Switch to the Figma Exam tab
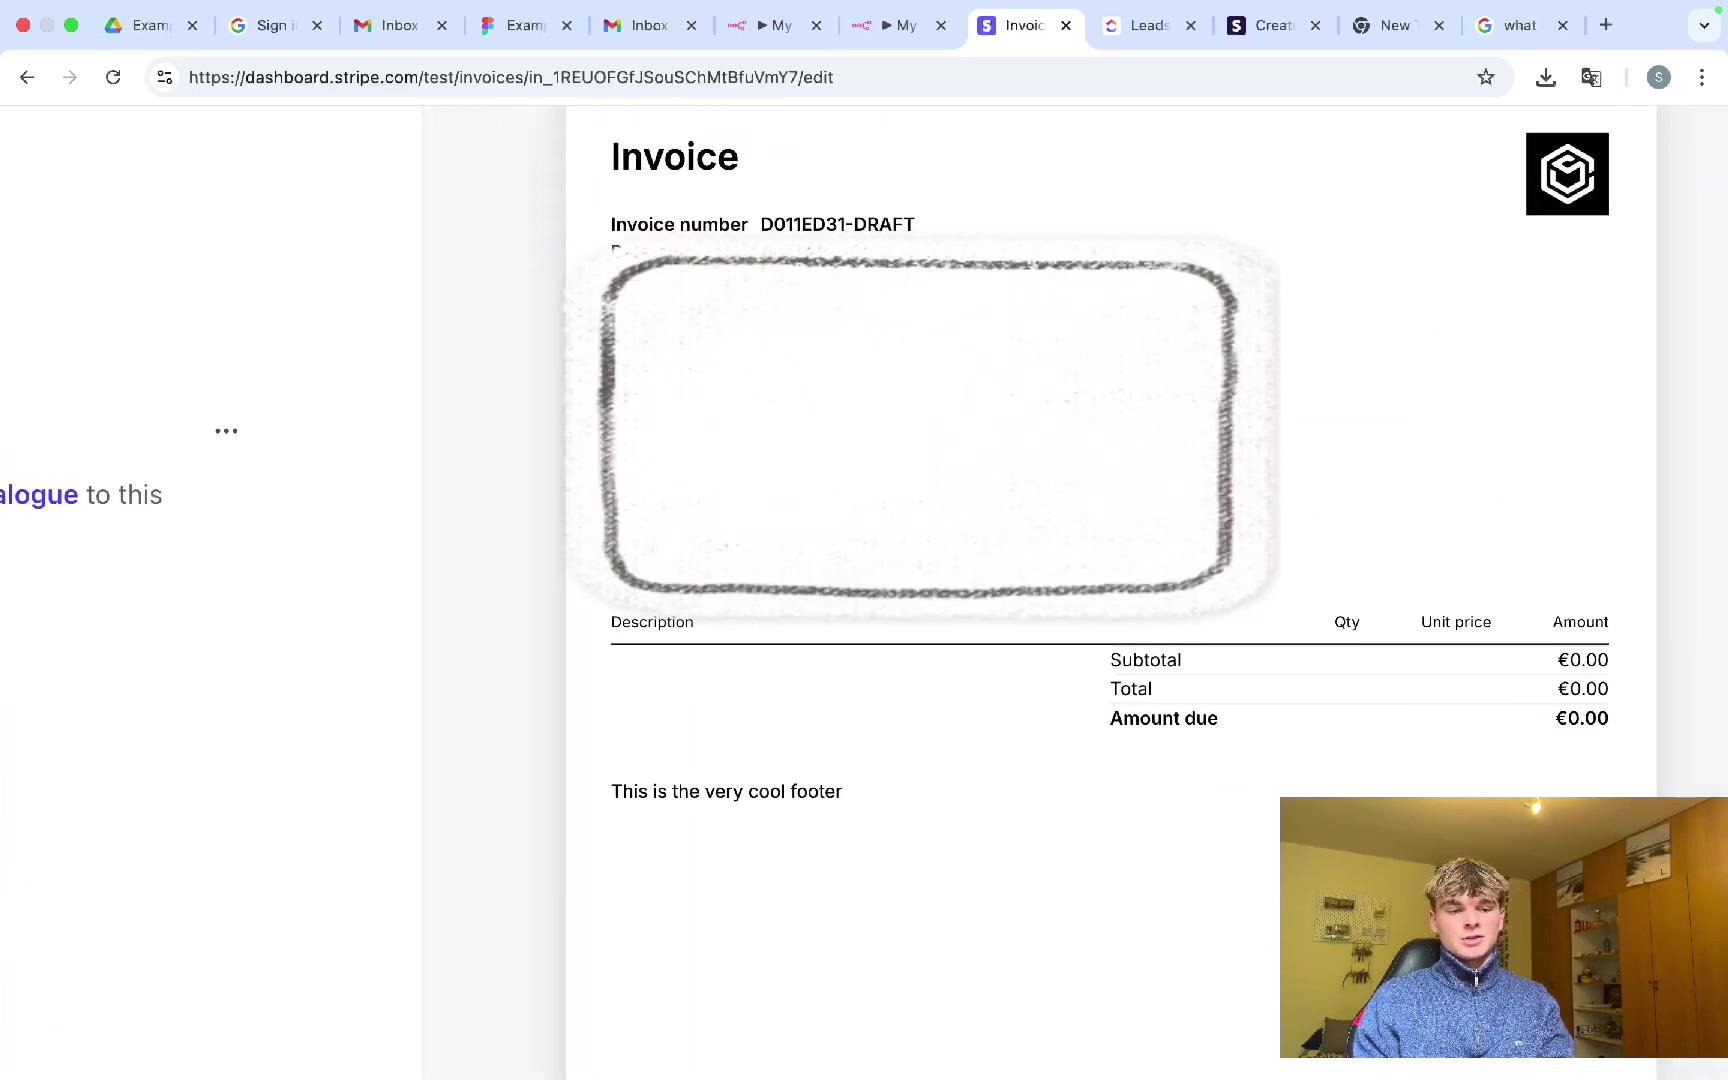The width and height of the screenshot is (1728, 1080). tap(523, 25)
